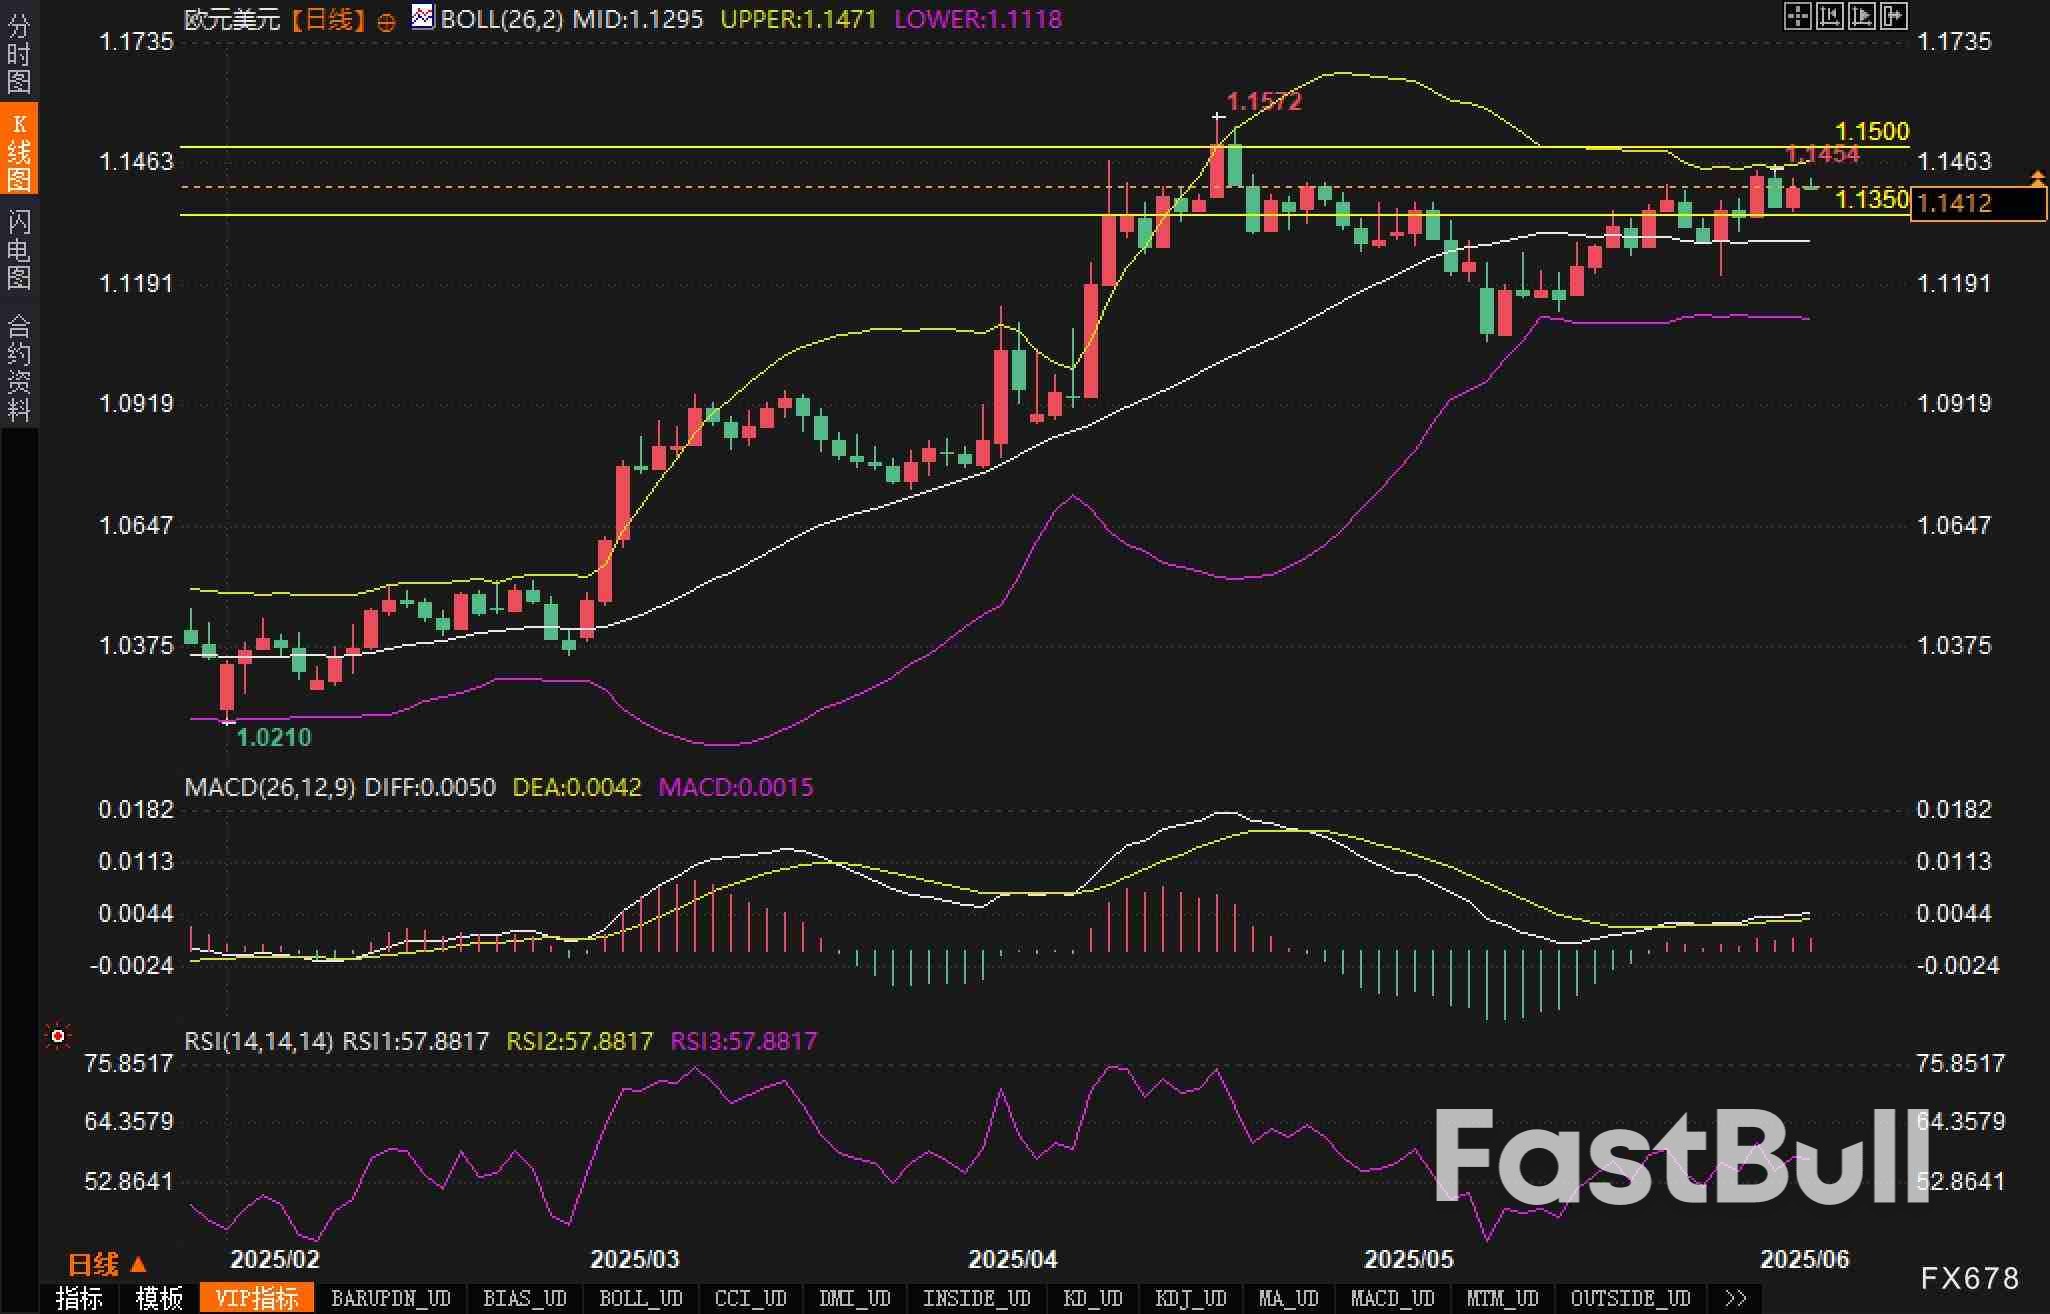Switch to 分时图 intraday view
Image resolution: width=2050 pixels, height=1314 pixels.
[18, 53]
